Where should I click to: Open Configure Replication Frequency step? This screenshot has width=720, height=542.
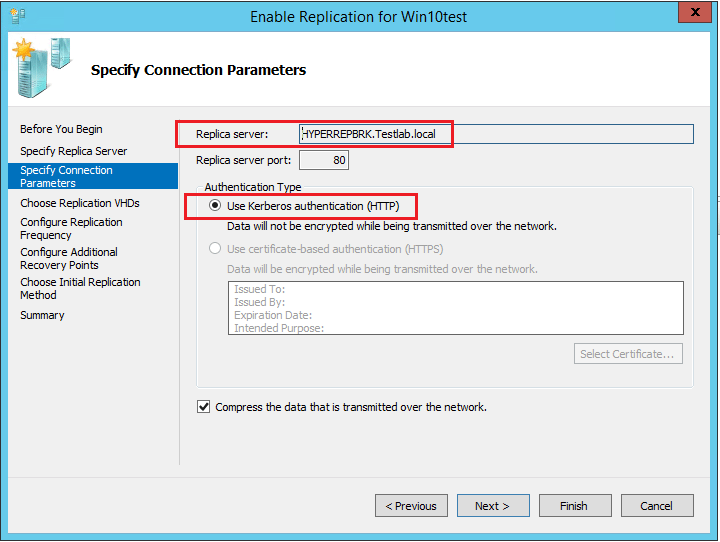(x=71, y=228)
